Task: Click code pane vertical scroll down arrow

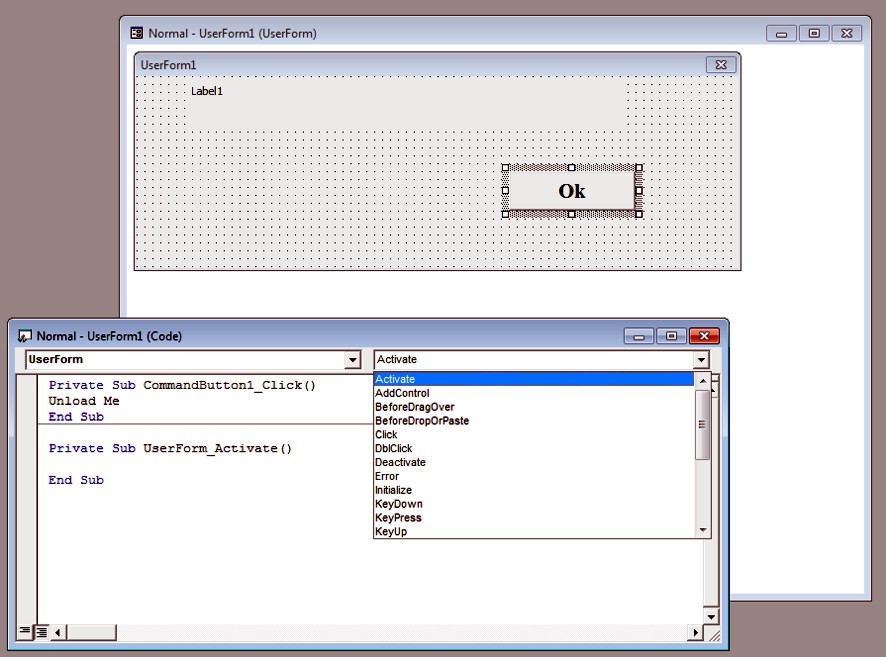Action: point(711,616)
